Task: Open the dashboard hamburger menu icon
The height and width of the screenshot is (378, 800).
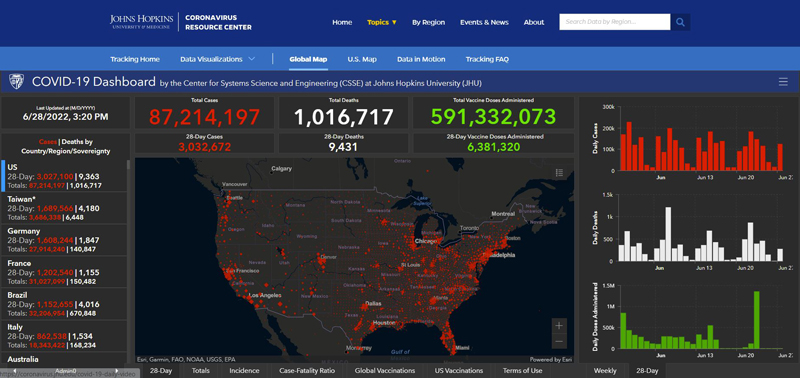Action: point(783,82)
